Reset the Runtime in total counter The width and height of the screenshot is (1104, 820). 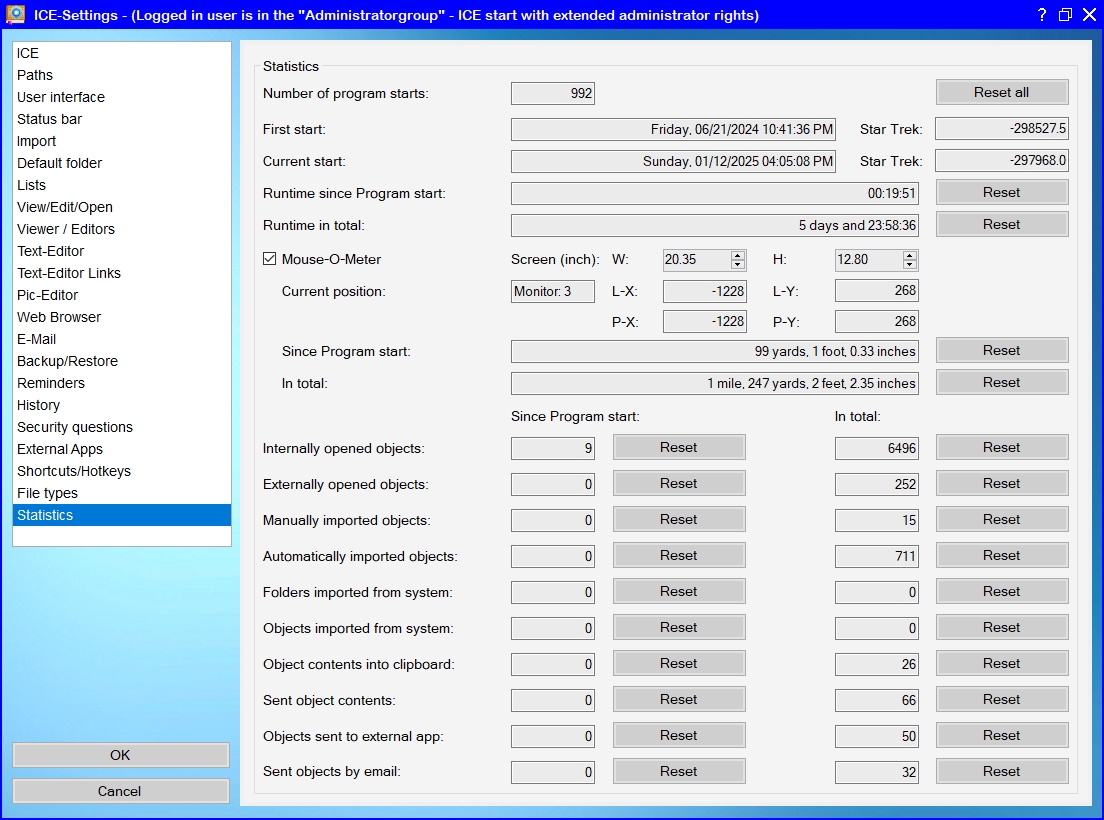pos(1001,224)
